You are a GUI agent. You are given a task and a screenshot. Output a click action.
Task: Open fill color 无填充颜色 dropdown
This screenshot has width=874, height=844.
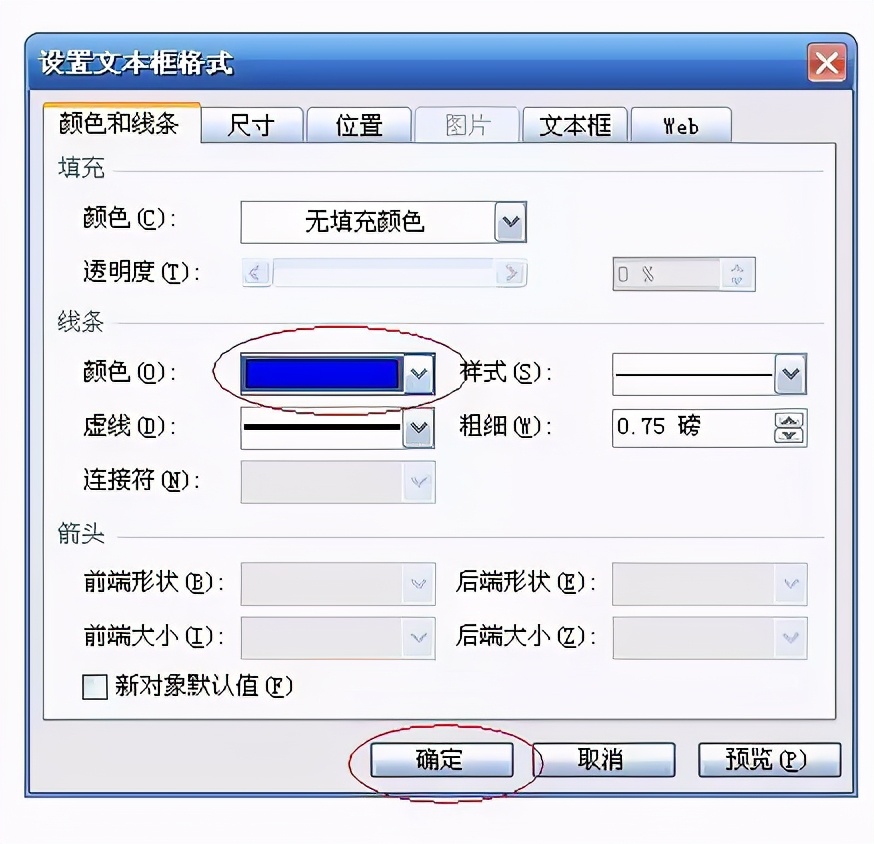coord(510,222)
